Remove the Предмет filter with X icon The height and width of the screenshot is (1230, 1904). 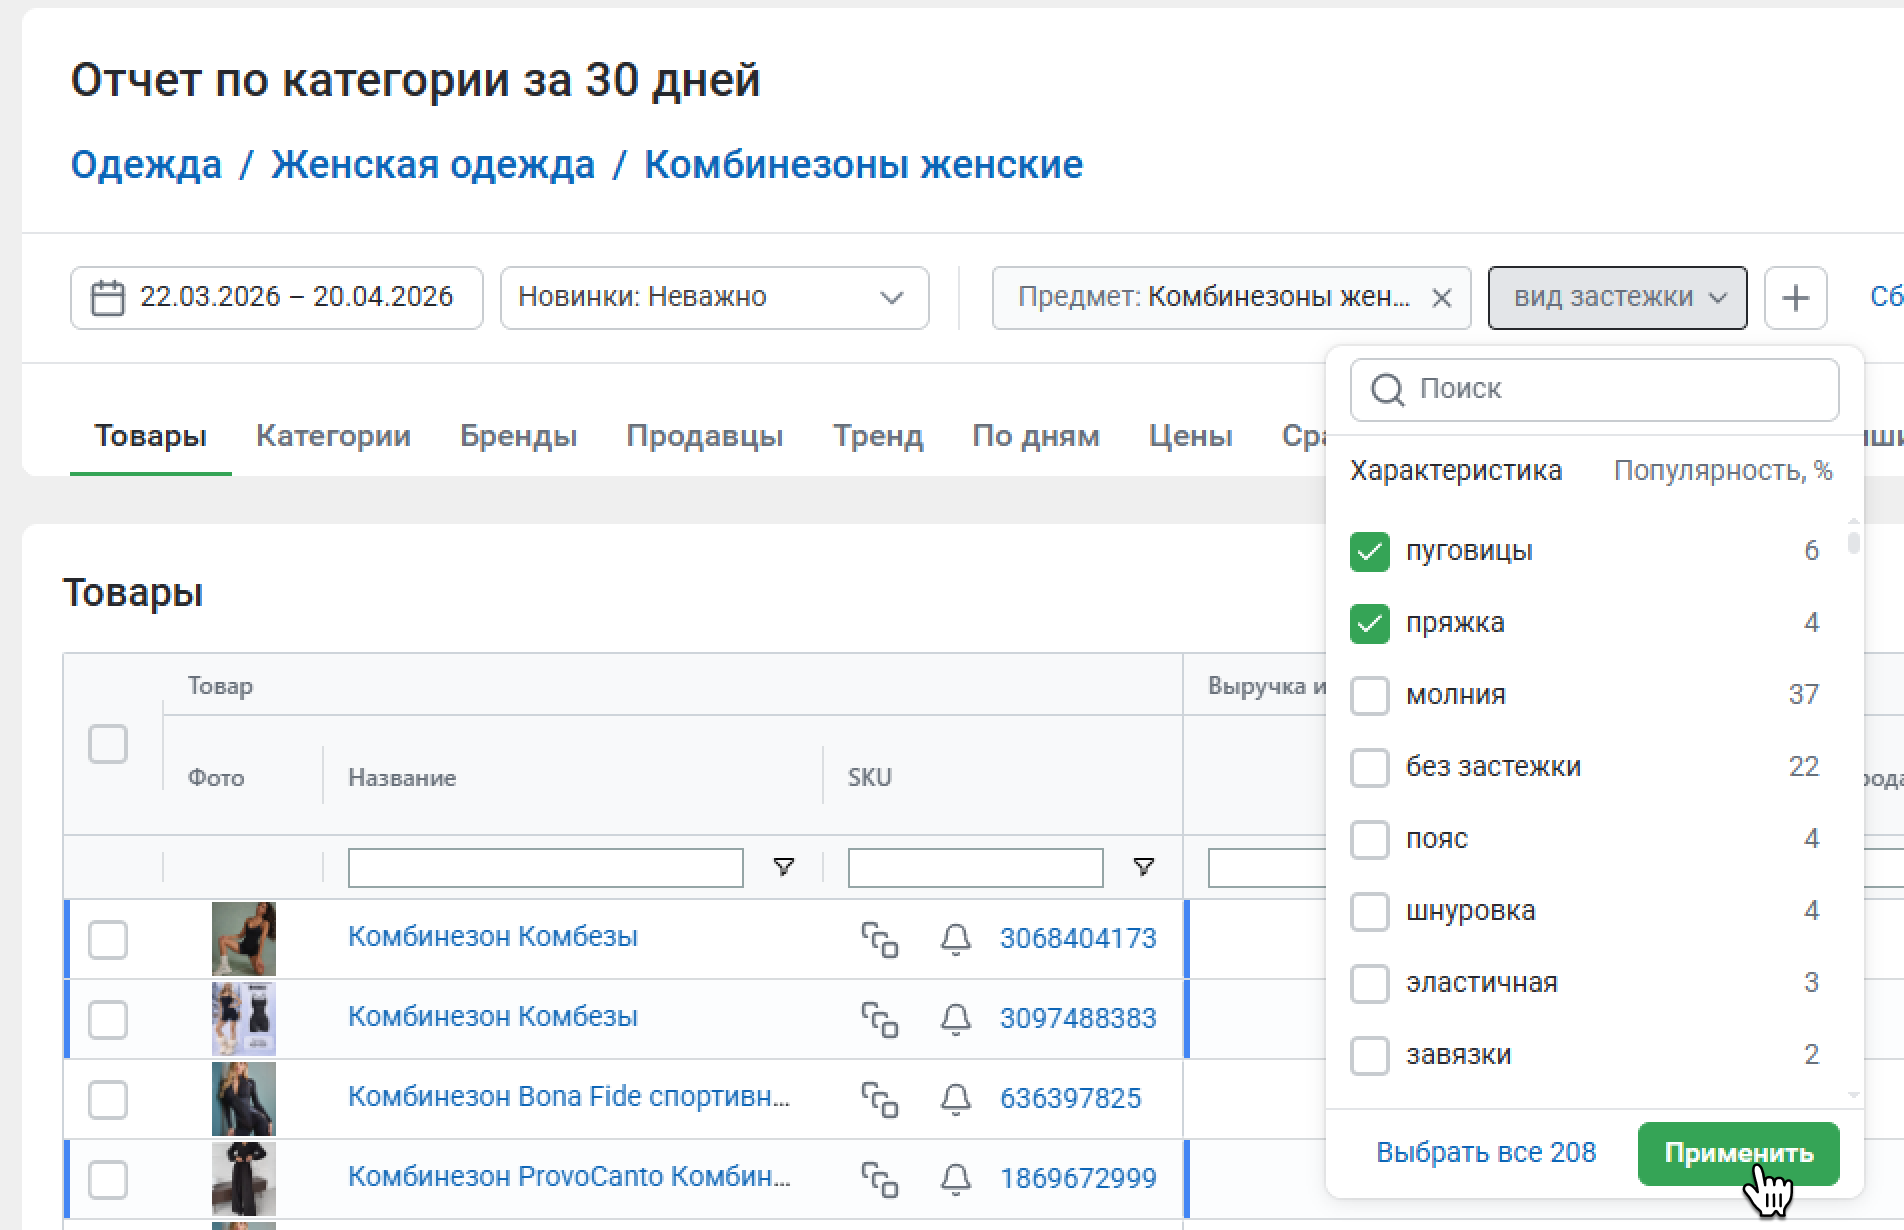[x=1441, y=298]
